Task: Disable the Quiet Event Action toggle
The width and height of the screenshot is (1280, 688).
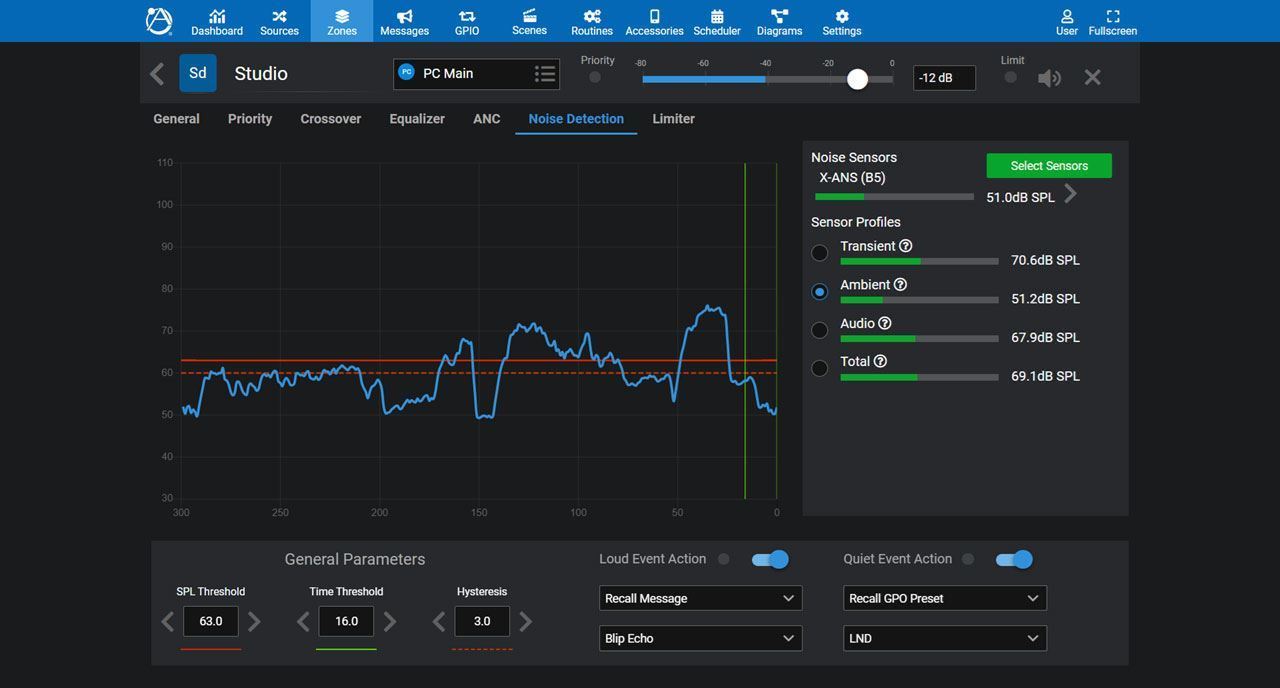Action: pos(1013,559)
